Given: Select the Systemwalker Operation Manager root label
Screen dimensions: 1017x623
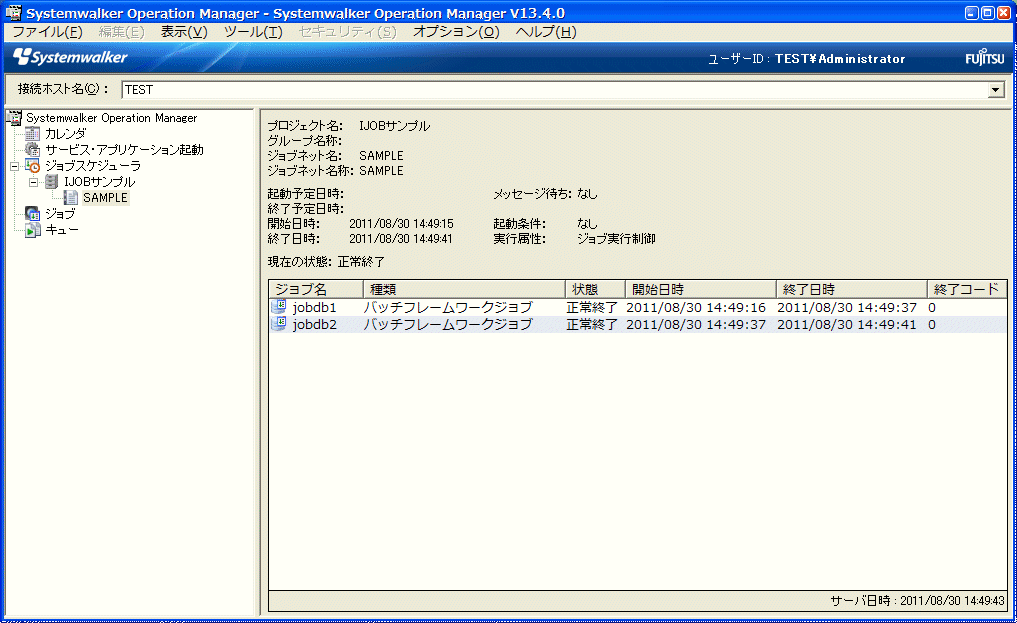Looking at the screenshot, I should 112,118.
